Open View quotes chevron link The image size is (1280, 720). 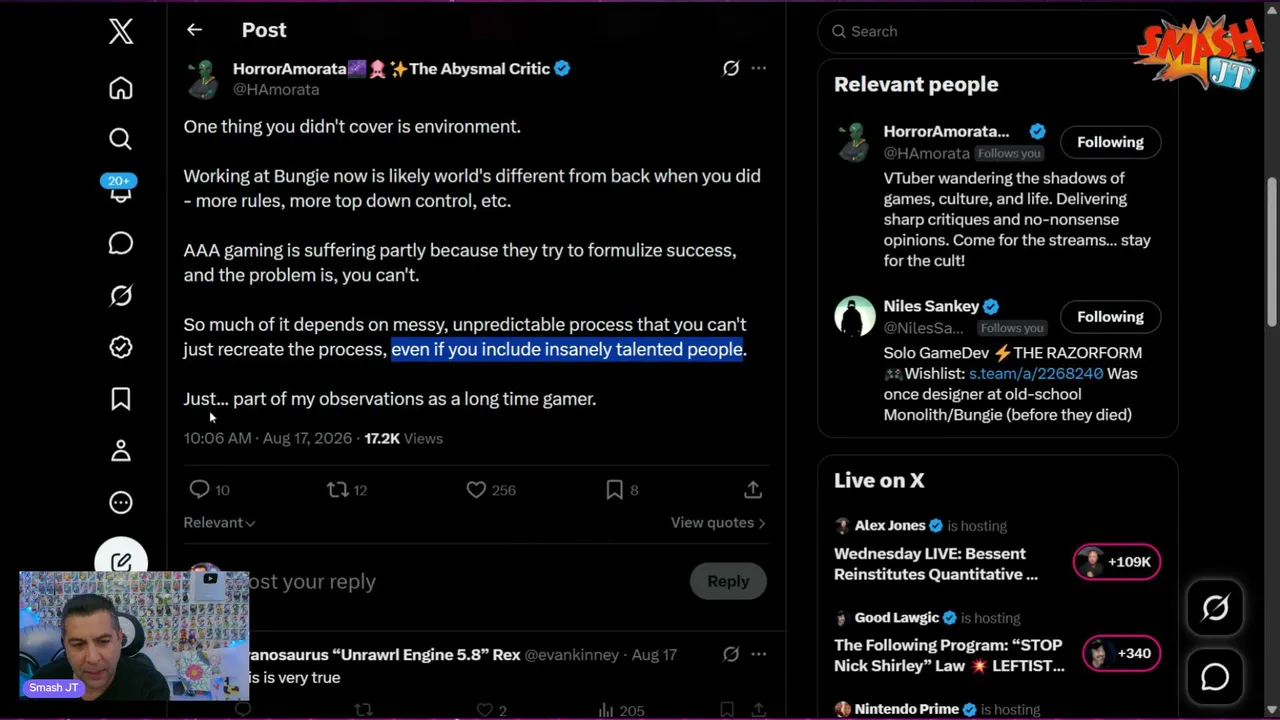point(718,522)
